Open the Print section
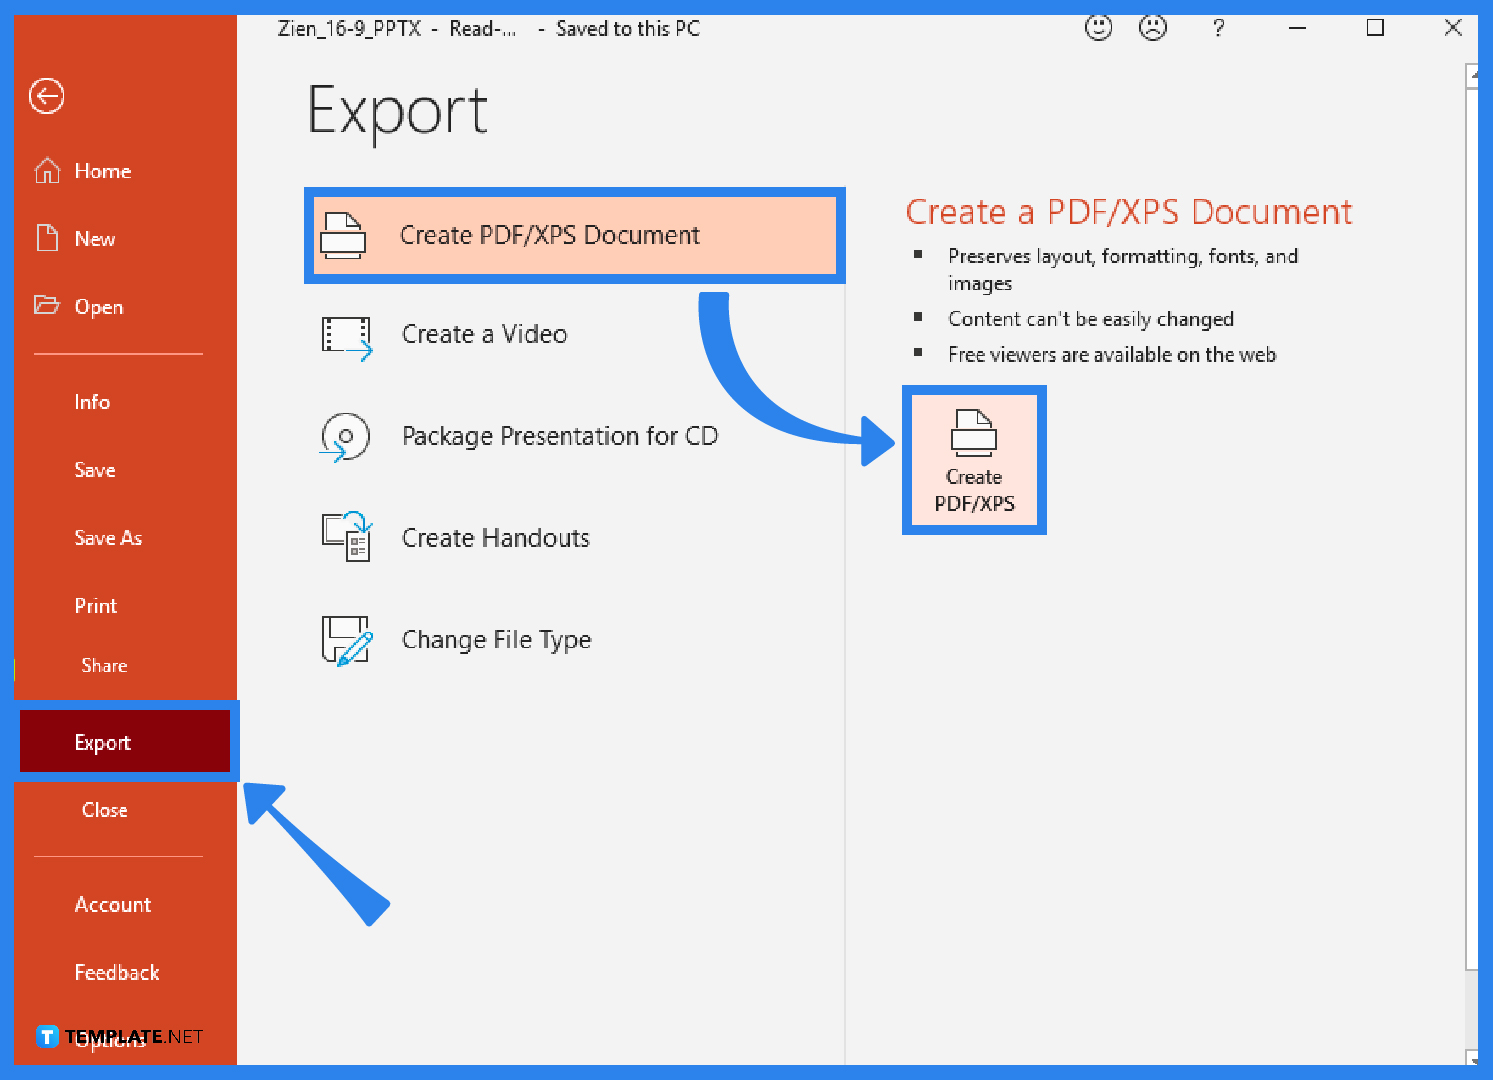 pyautogui.click(x=95, y=605)
